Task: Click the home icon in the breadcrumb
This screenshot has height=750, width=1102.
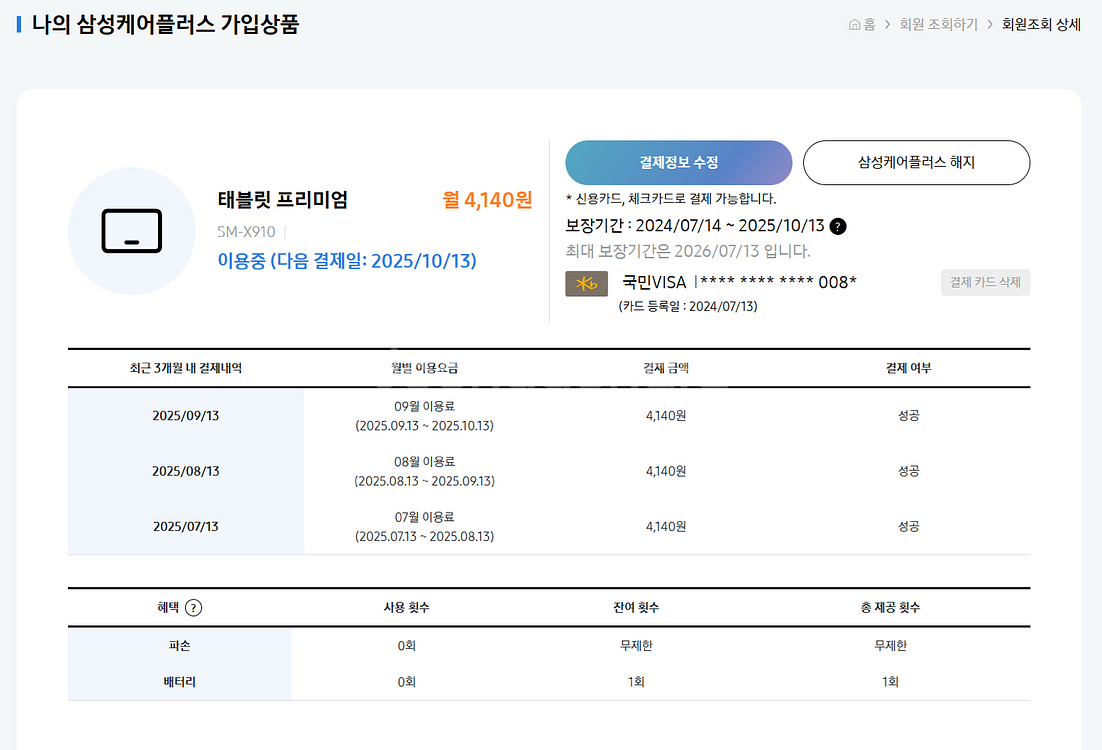Action: point(855,25)
